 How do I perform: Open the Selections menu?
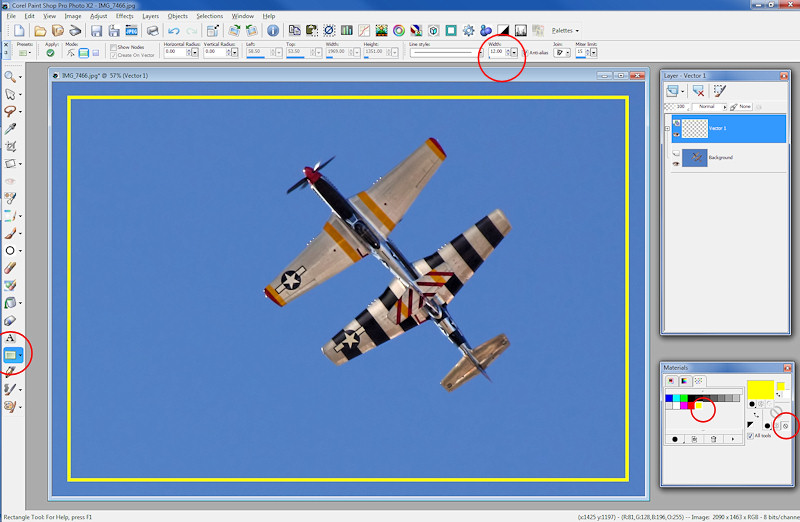point(210,16)
